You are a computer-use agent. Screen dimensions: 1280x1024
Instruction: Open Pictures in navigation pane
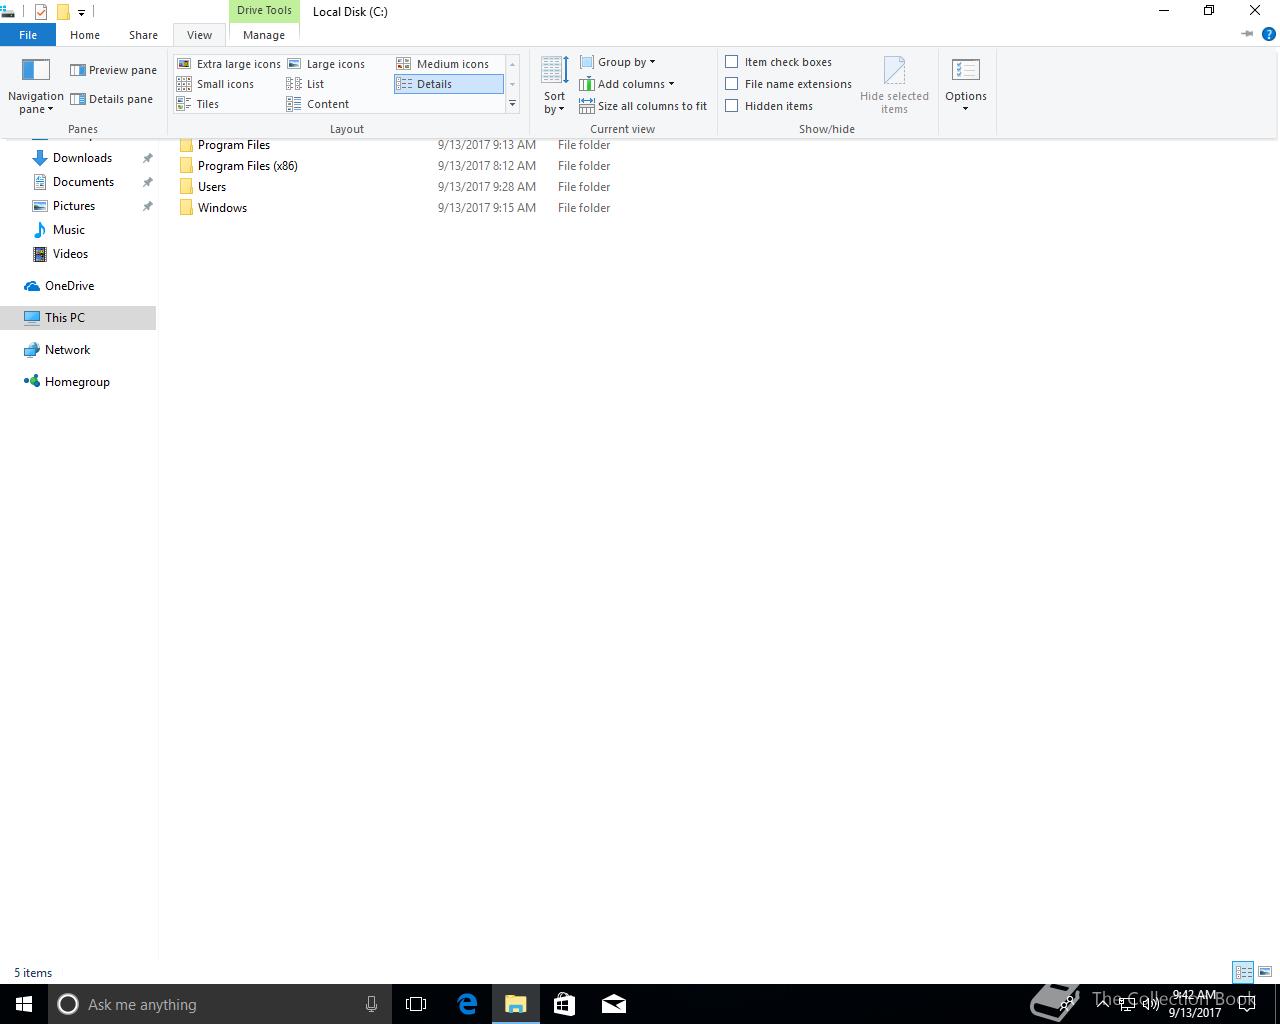pyautogui.click(x=74, y=206)
